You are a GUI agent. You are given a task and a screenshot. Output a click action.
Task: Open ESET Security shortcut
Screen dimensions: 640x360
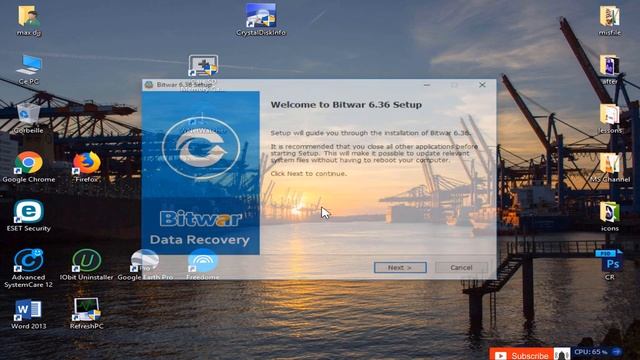point(29,216)
